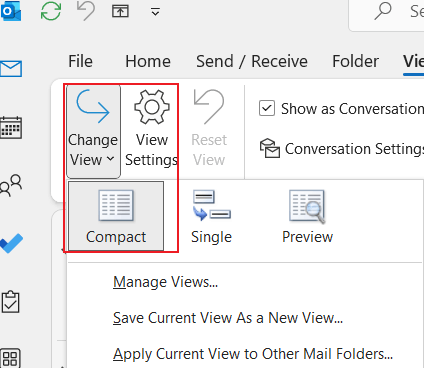Choose the Single view option
This screenshot has width=424, height=368.
(211, 216)
